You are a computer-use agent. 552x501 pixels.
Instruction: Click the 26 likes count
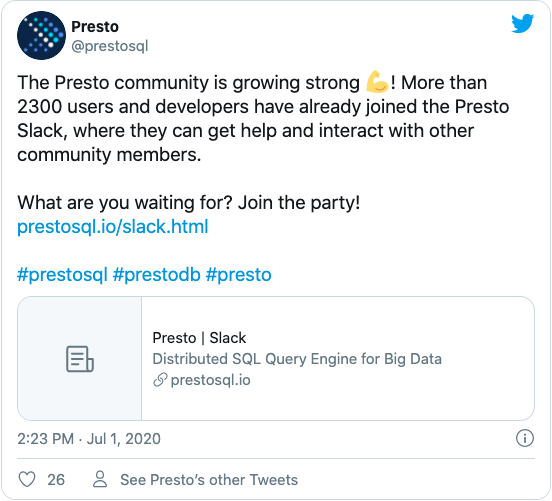click(56, 480)
